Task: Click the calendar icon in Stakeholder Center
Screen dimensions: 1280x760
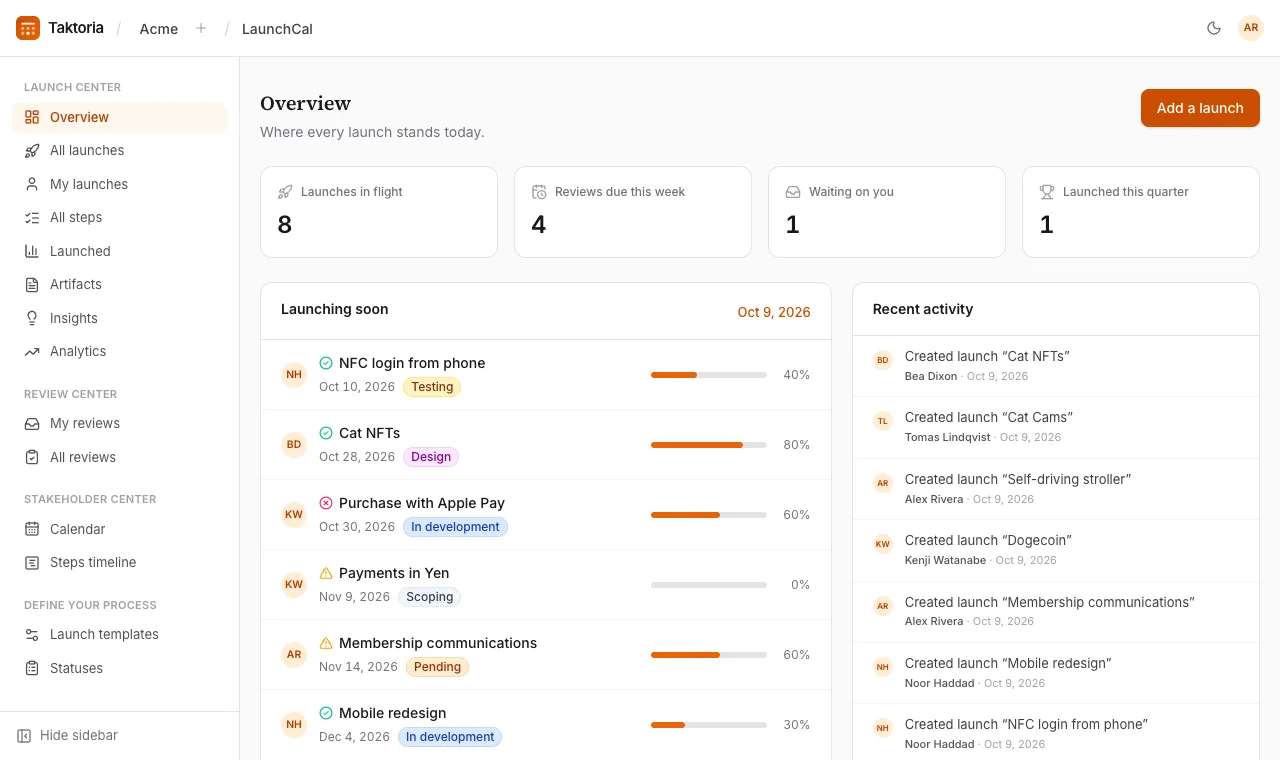Action: pyautogui.click(x=32, y=529)
